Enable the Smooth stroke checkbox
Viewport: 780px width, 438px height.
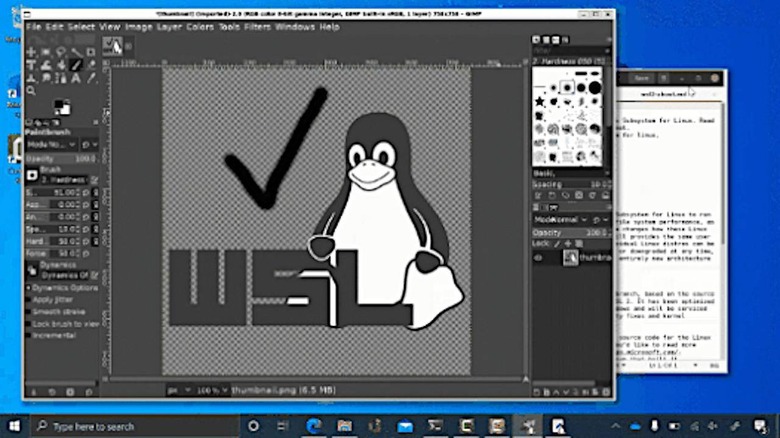pos(28,312)
